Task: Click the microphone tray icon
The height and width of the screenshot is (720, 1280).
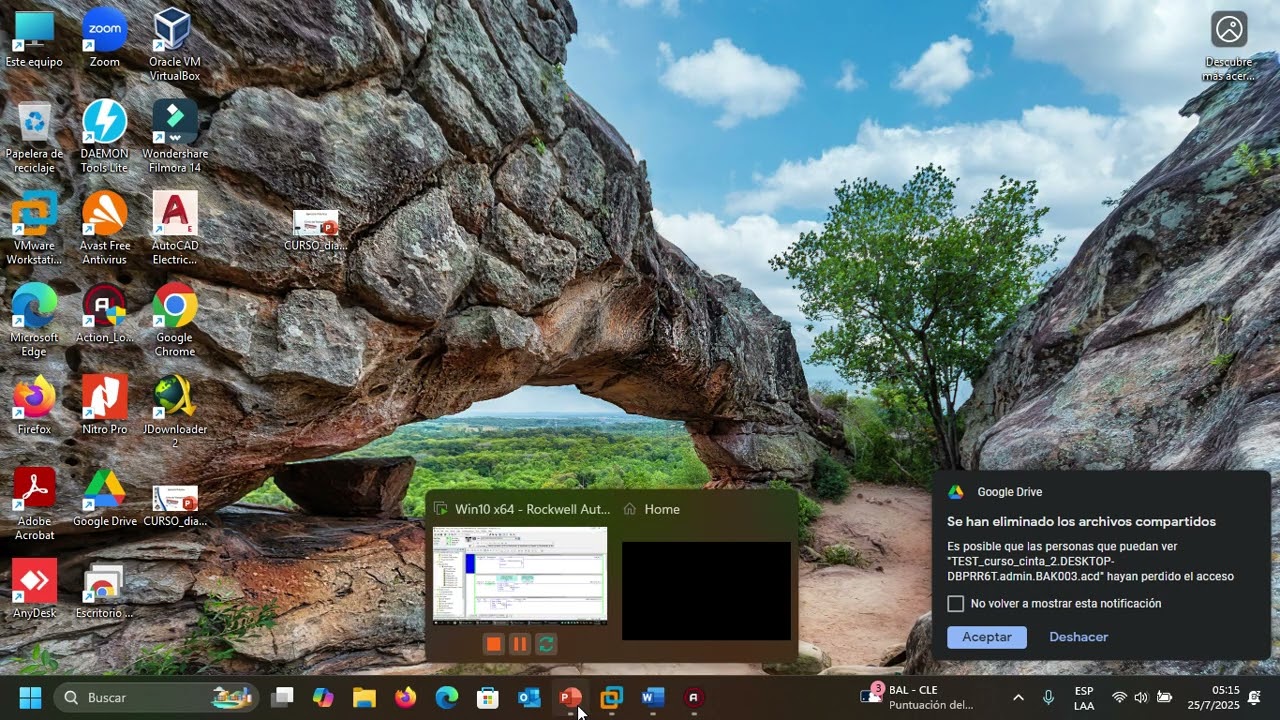Action: (x=1048, y=697)
